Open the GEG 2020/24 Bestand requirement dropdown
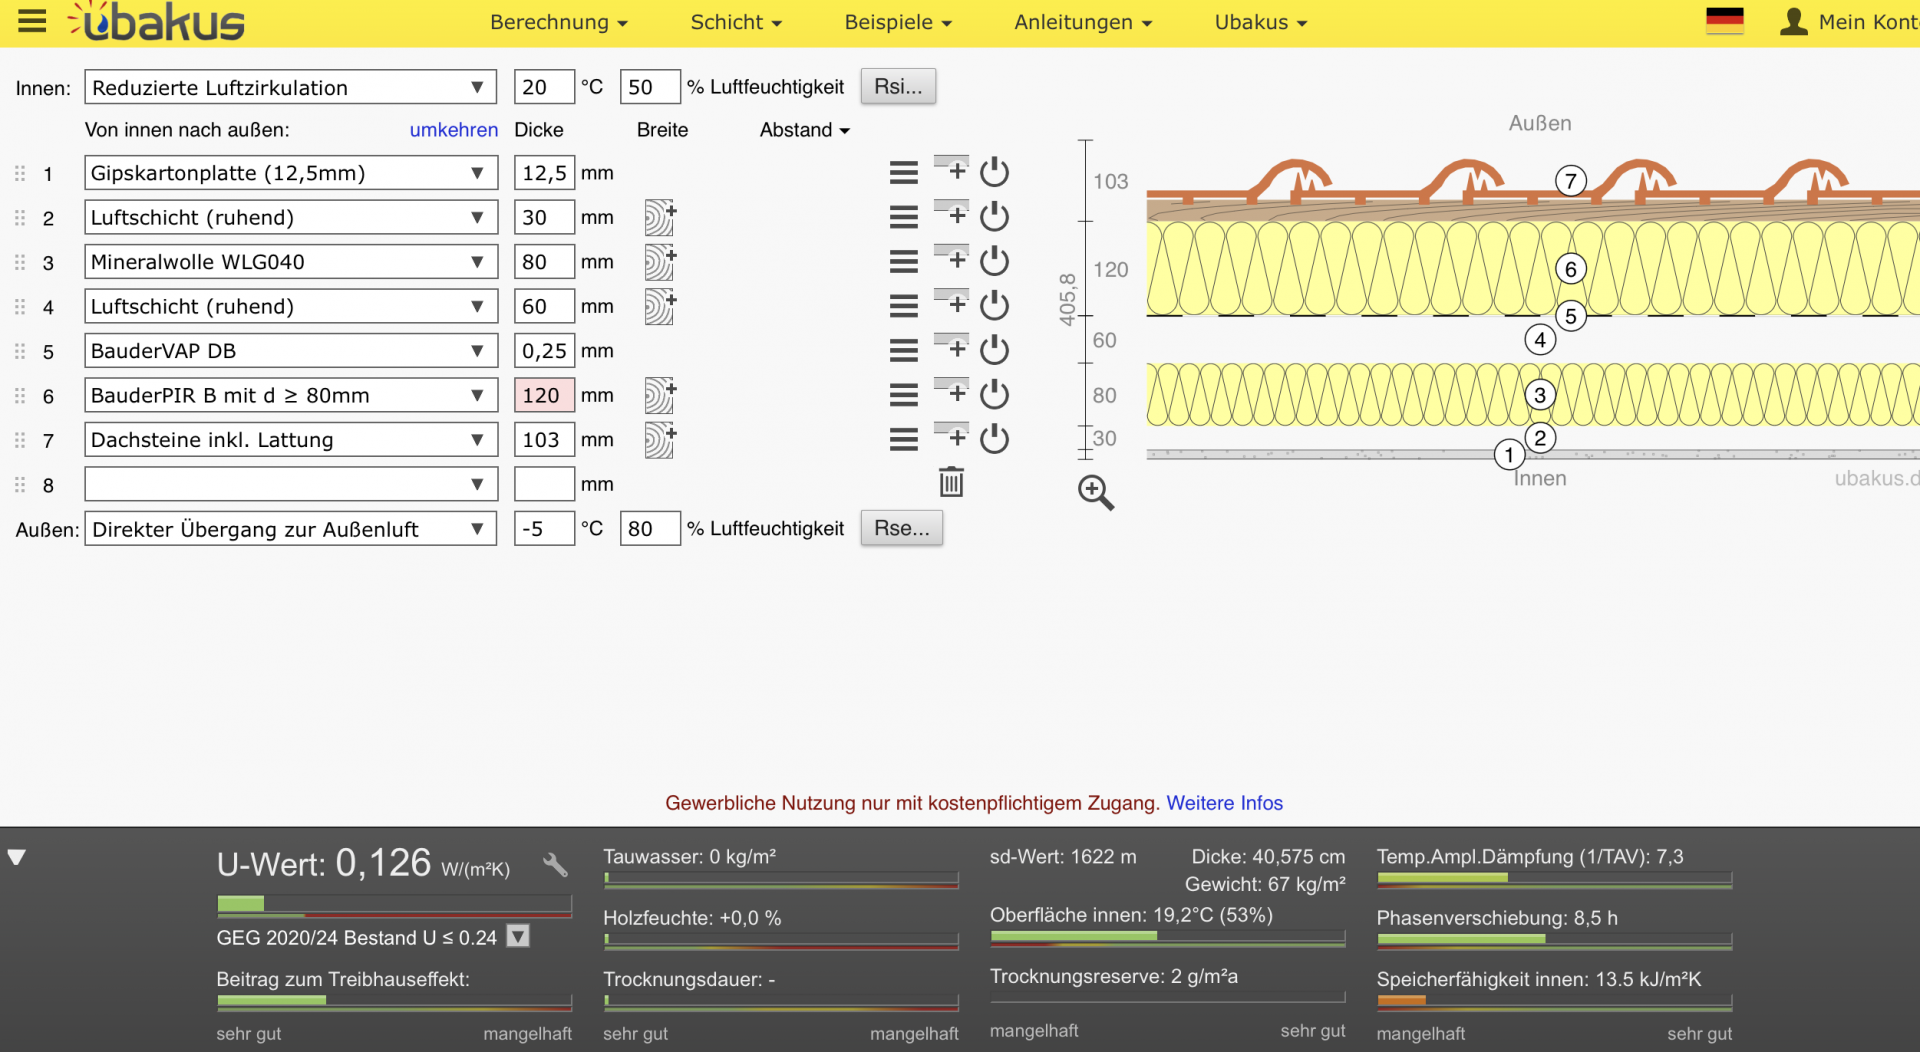1920x1052 pixels. click(518, 937)
